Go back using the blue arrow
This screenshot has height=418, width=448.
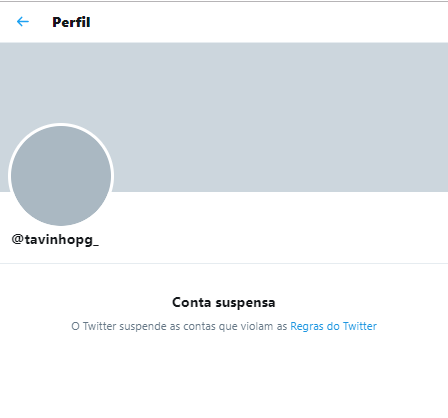click(x=23, y=22)
